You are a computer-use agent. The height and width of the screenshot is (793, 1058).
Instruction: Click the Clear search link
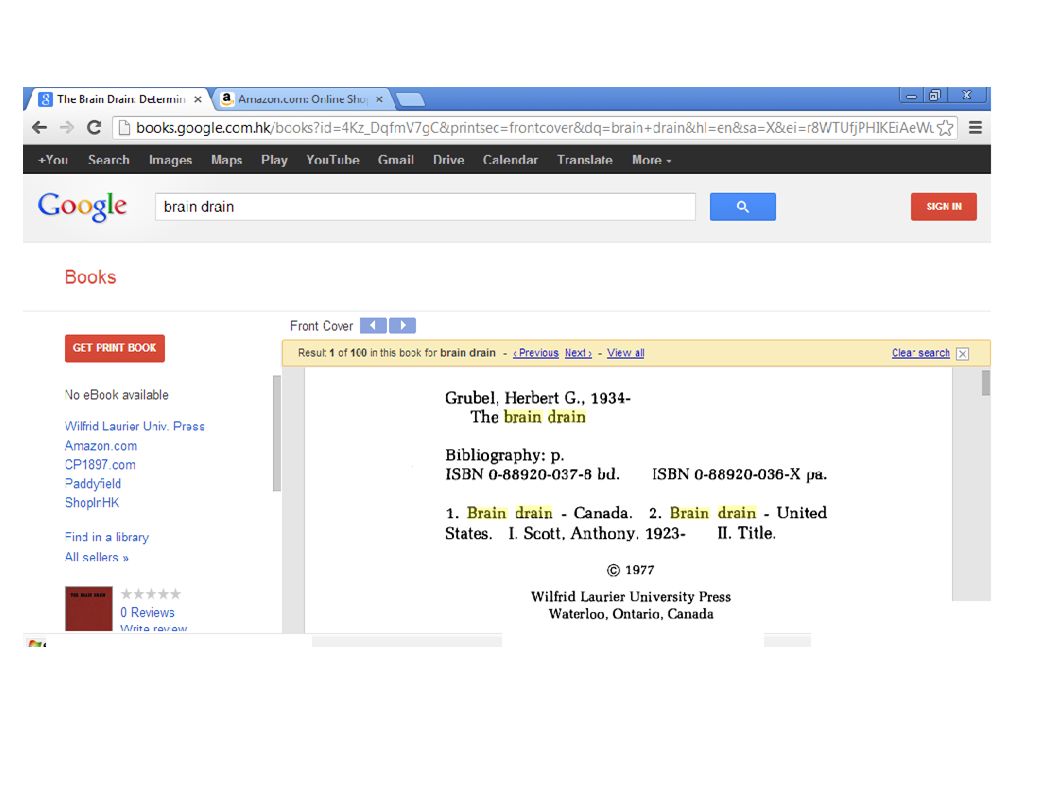920,353
